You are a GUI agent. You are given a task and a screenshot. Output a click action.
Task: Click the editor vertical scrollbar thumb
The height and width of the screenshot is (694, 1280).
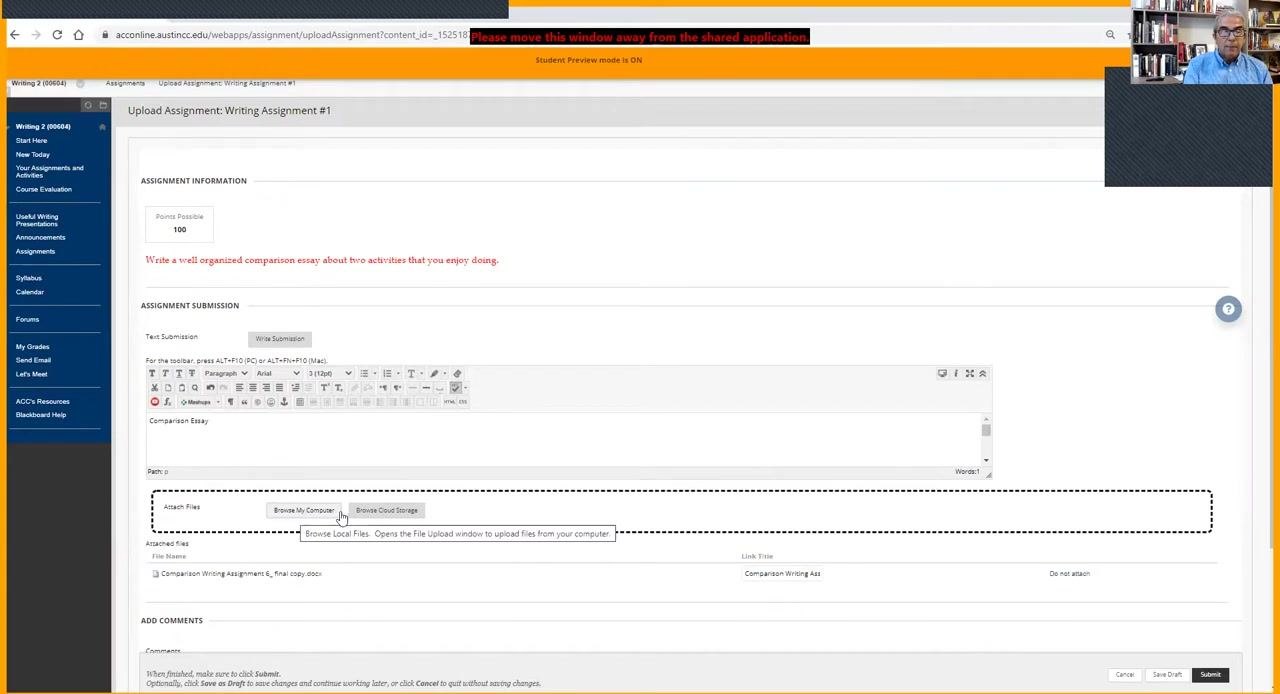(986, 430)
